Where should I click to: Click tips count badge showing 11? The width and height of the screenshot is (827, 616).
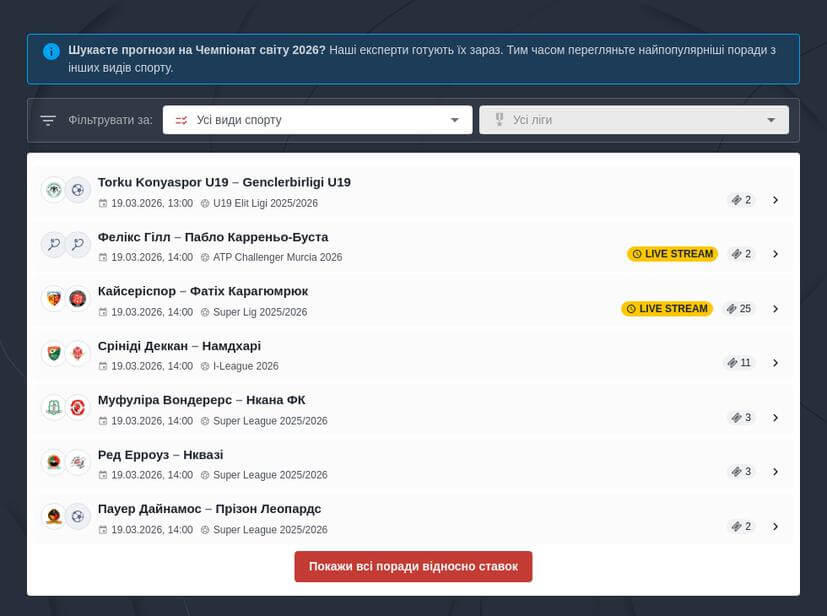739,363
